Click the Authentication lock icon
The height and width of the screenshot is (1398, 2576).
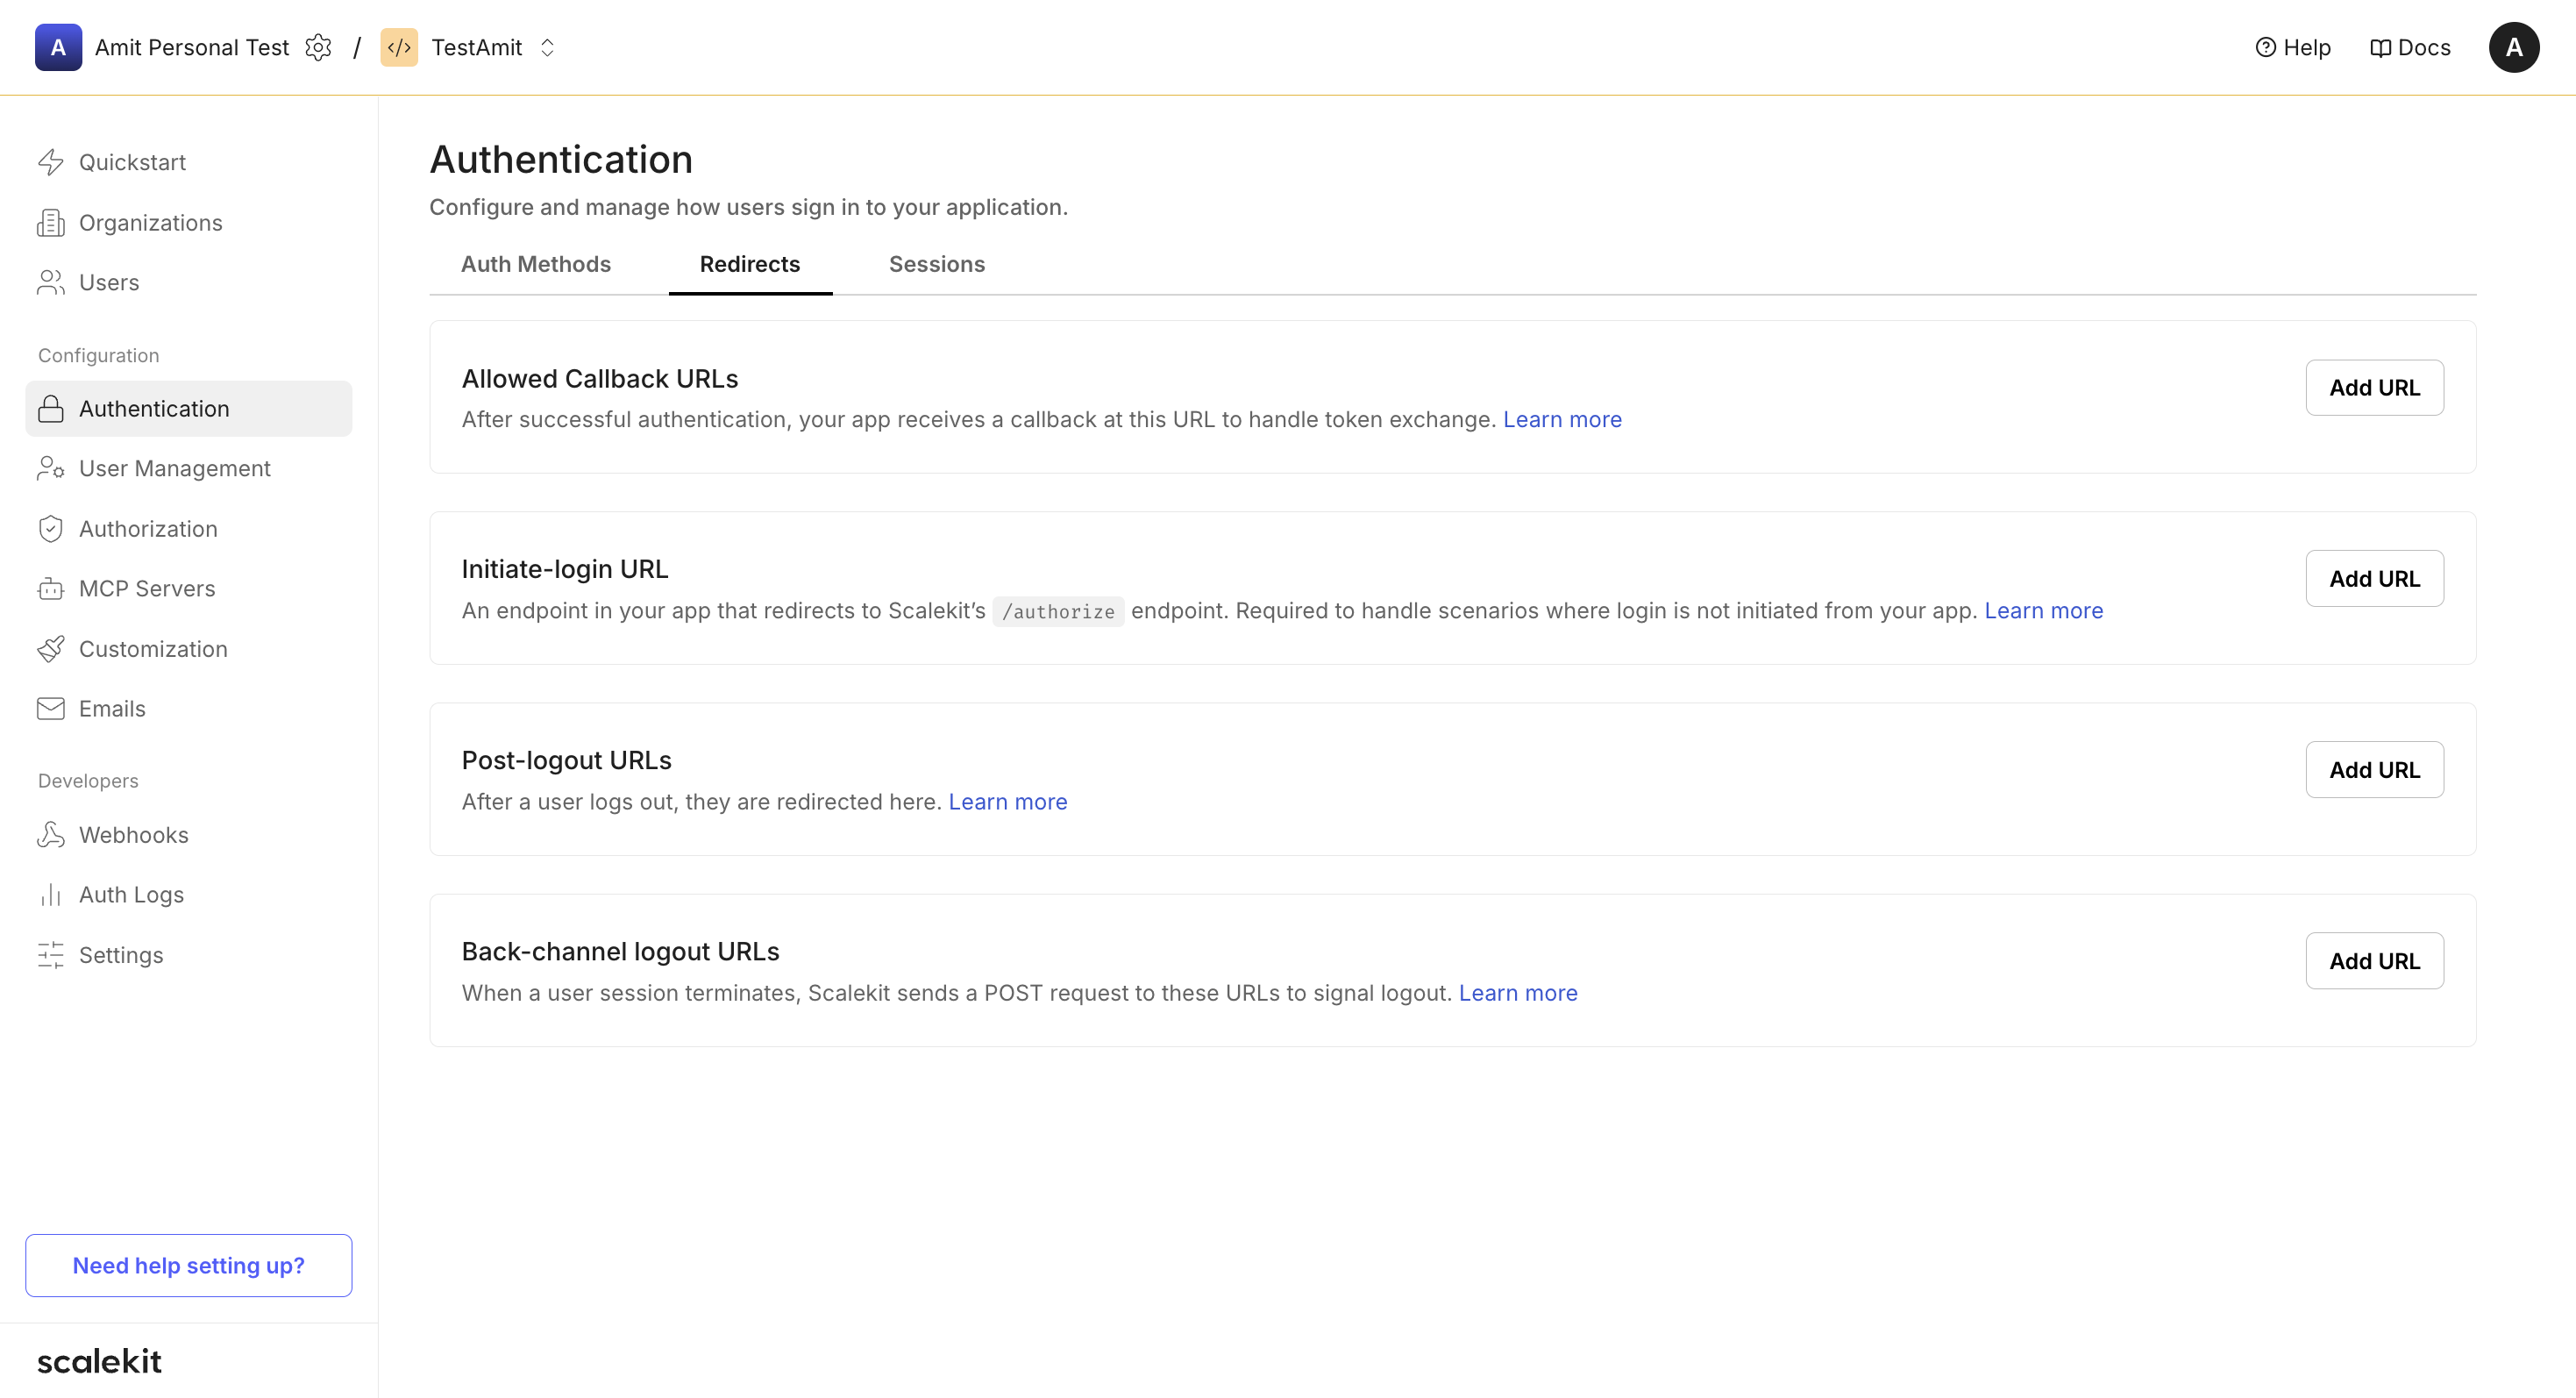[x=51, y=408]
